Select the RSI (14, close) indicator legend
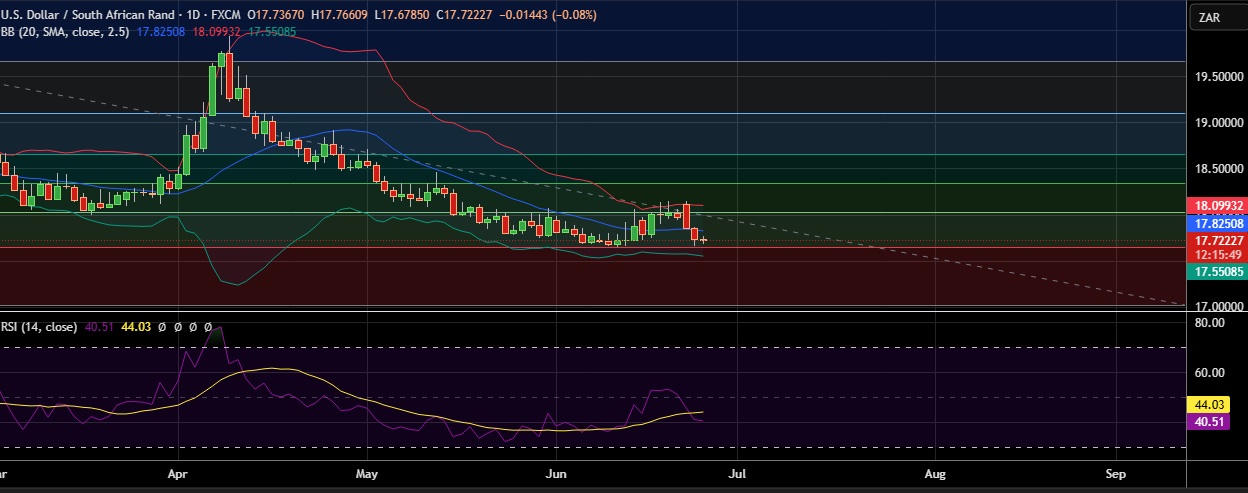1248x493 pixels. (39, 327)
